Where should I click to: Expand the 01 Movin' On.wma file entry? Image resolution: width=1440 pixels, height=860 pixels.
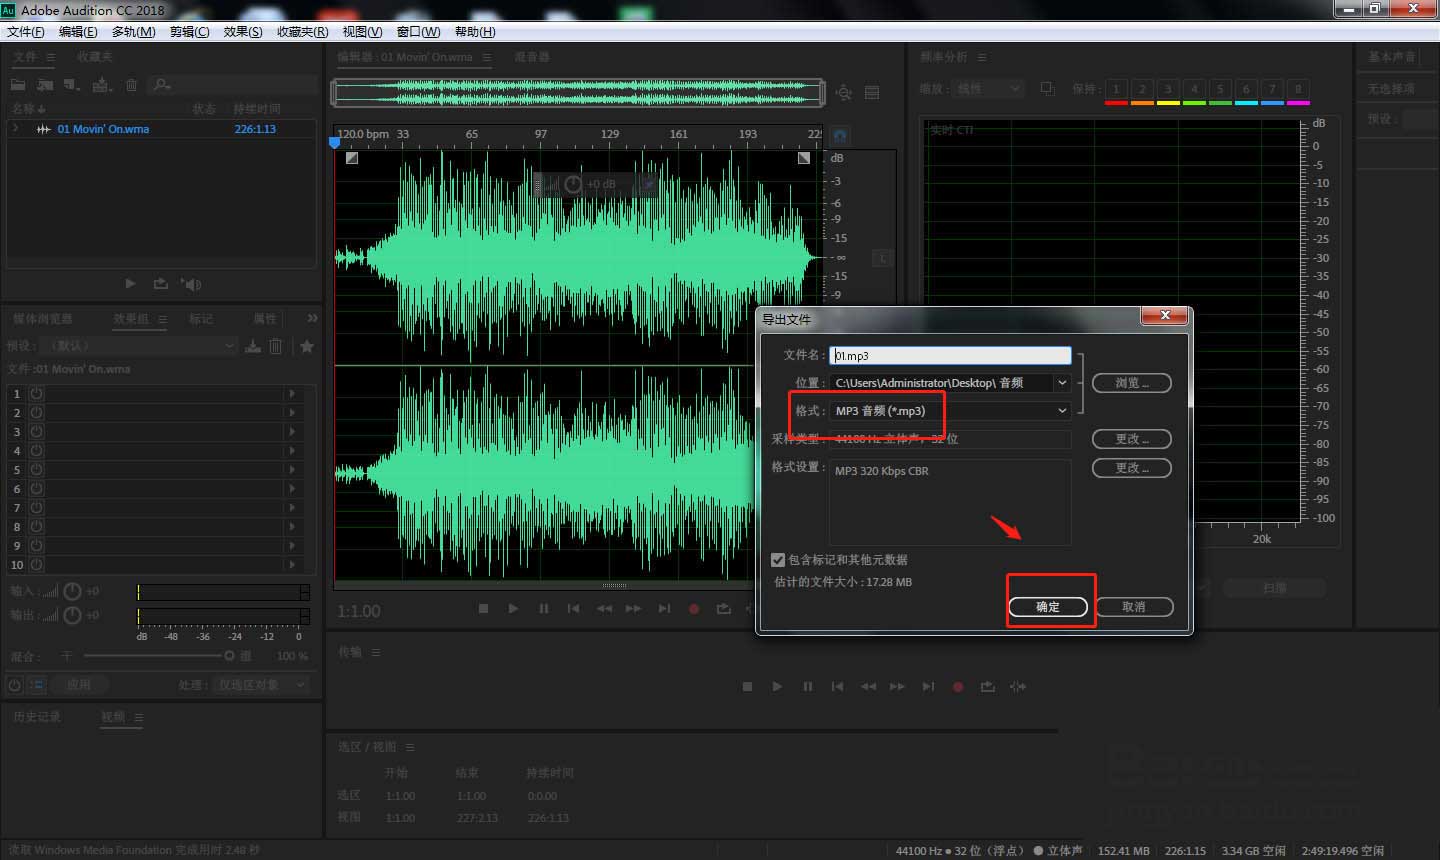click(15, 129)
